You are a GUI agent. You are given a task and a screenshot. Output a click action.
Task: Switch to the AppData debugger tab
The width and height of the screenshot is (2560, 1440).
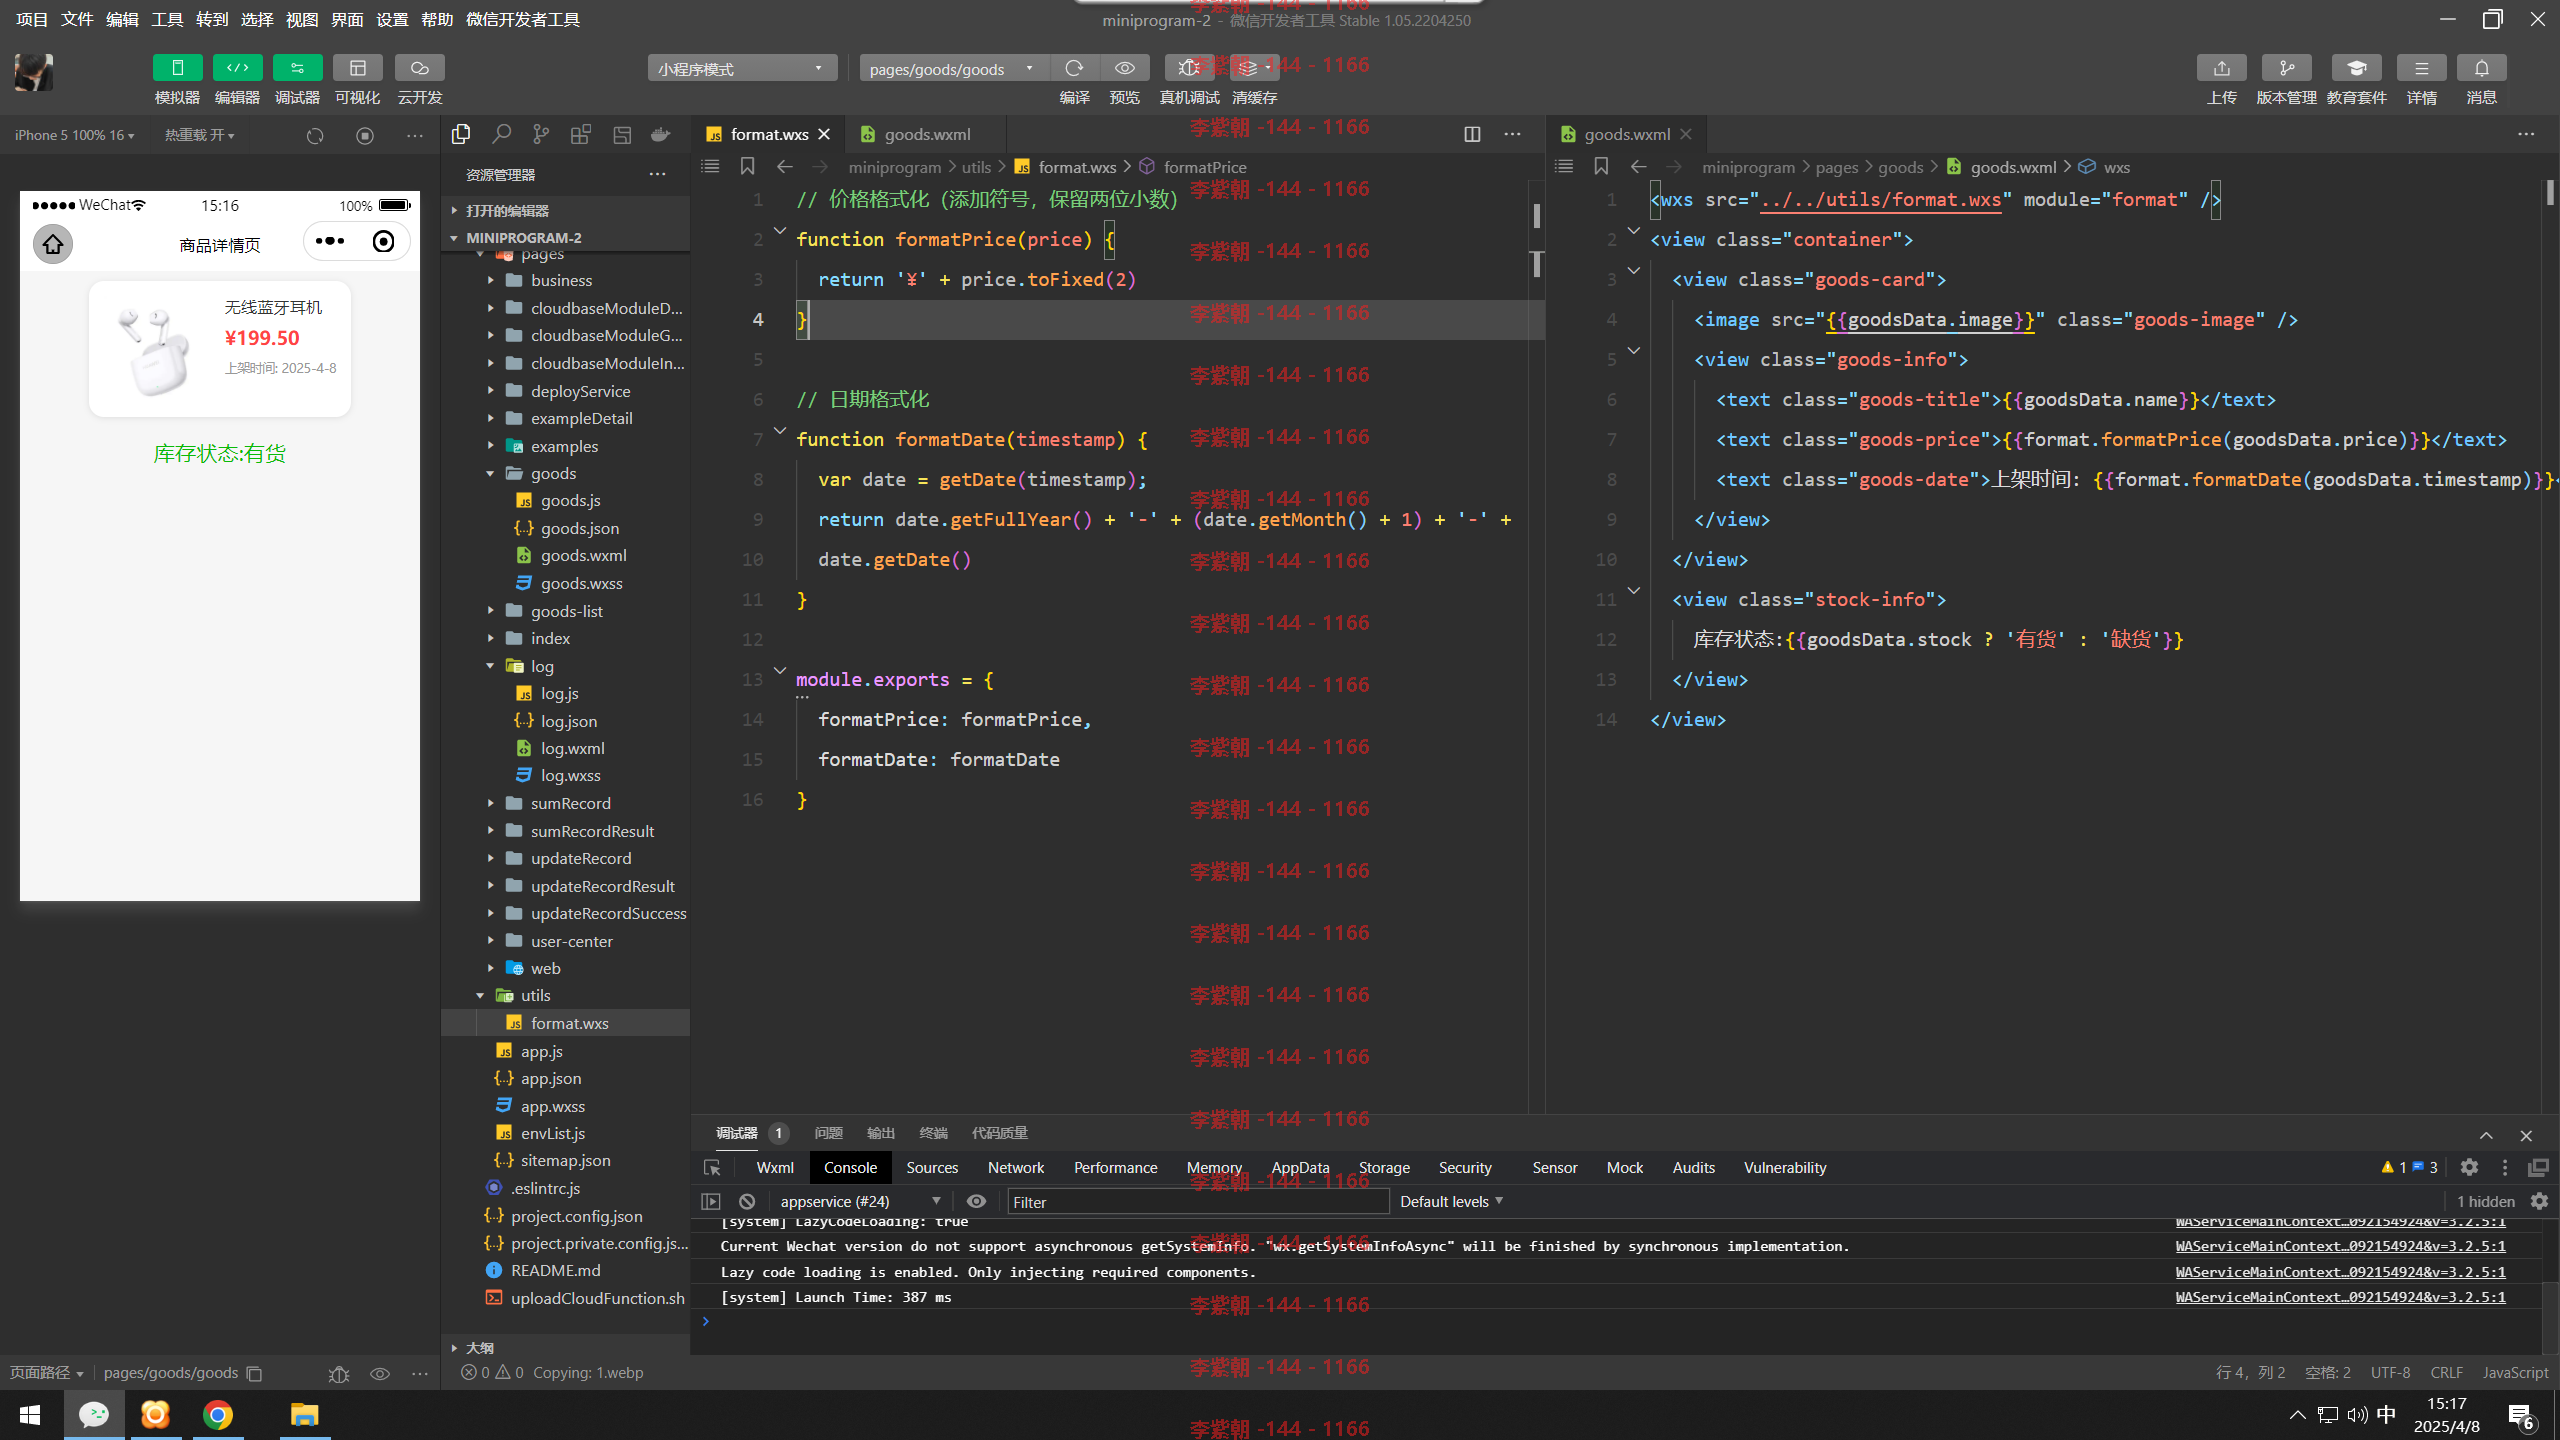[1300, 1167]
